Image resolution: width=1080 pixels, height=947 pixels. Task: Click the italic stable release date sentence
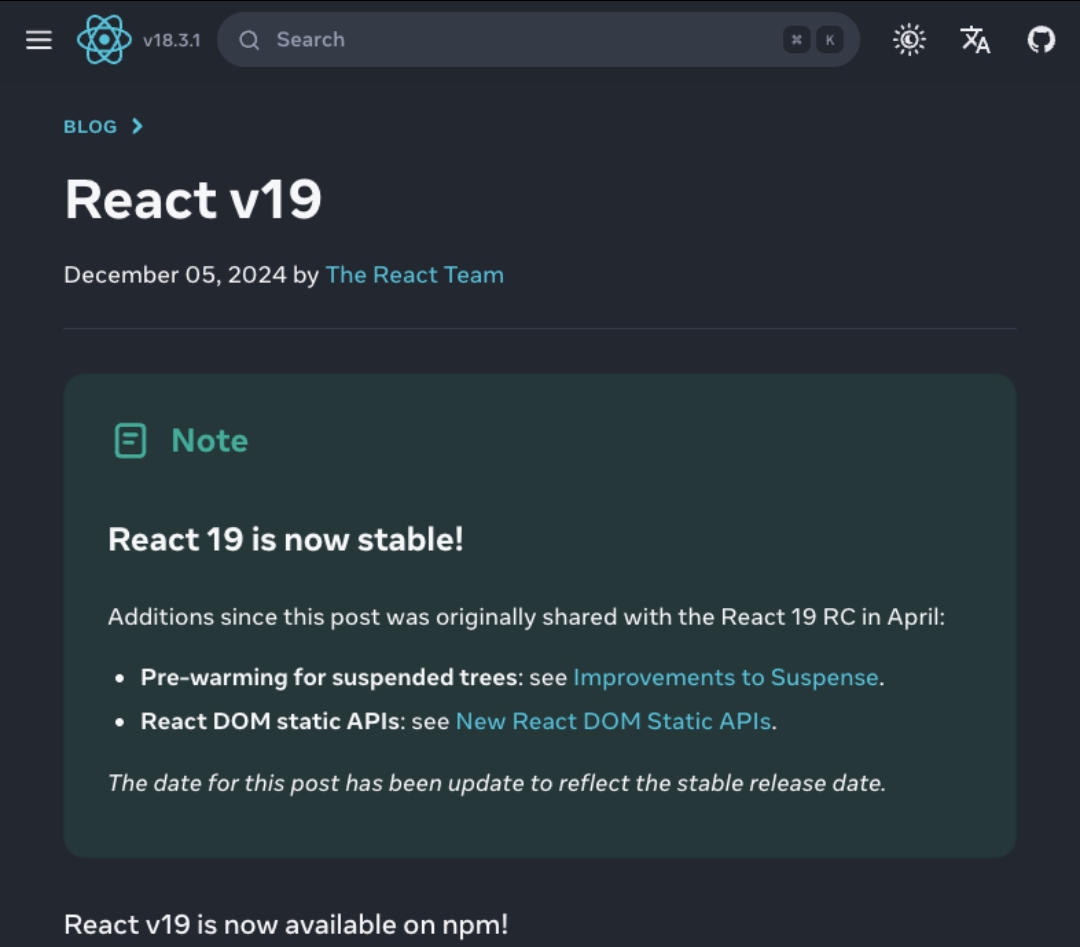pyautogui.click(x=497, y=783)
